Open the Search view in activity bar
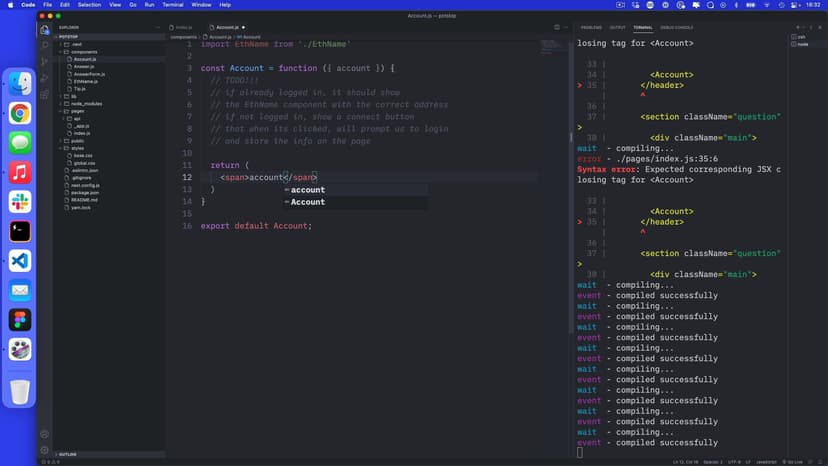 click(45, 45)
